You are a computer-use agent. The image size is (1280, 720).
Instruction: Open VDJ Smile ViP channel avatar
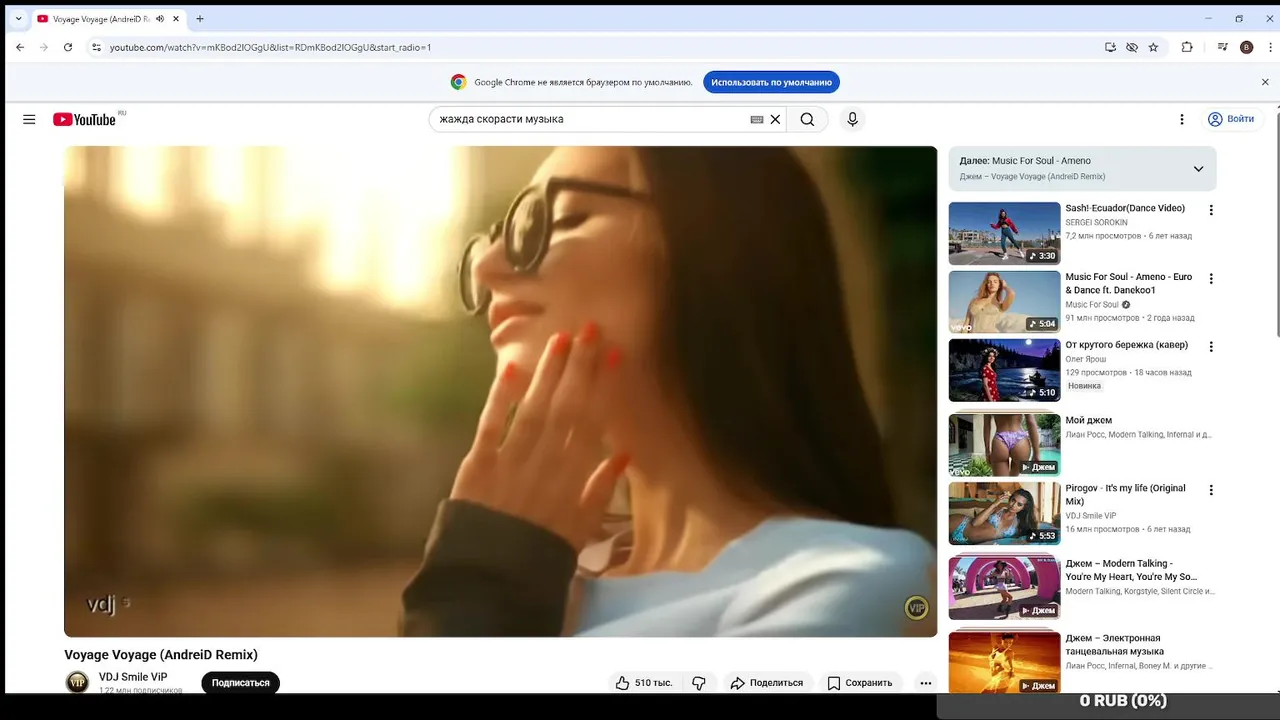pyautogui.click(x=77, y=682)
